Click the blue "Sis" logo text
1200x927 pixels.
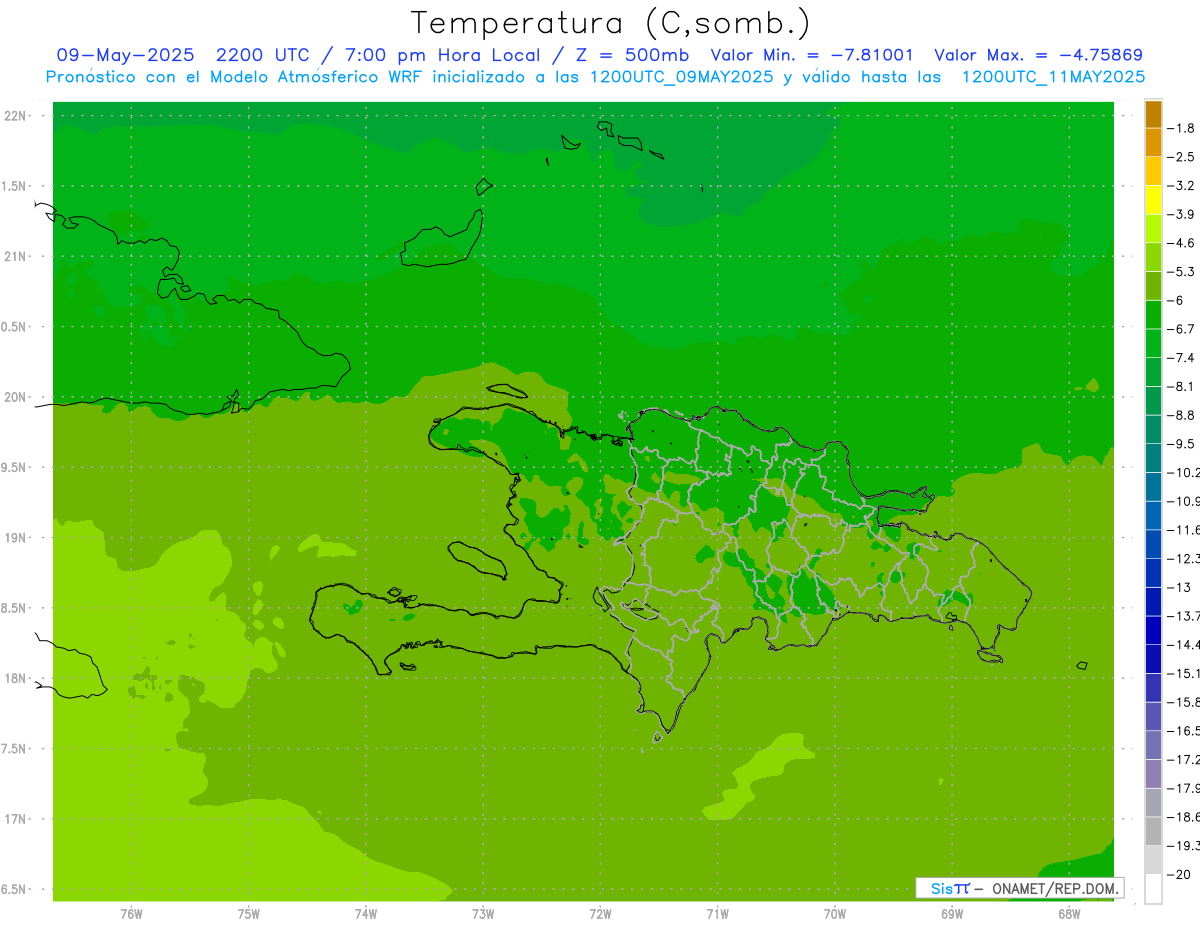942,888
